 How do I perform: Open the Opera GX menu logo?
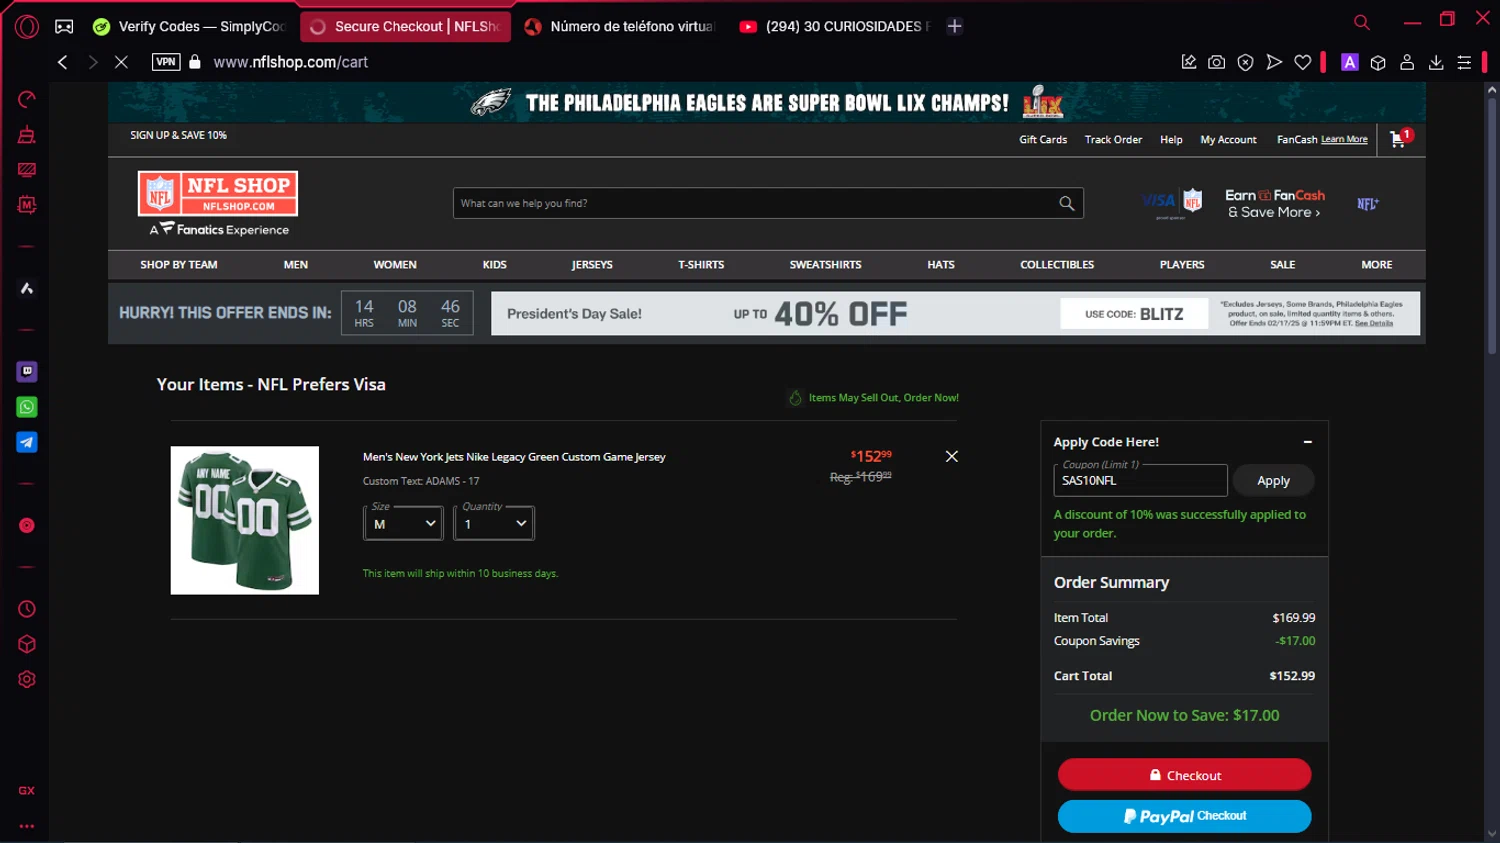point(27,26)
